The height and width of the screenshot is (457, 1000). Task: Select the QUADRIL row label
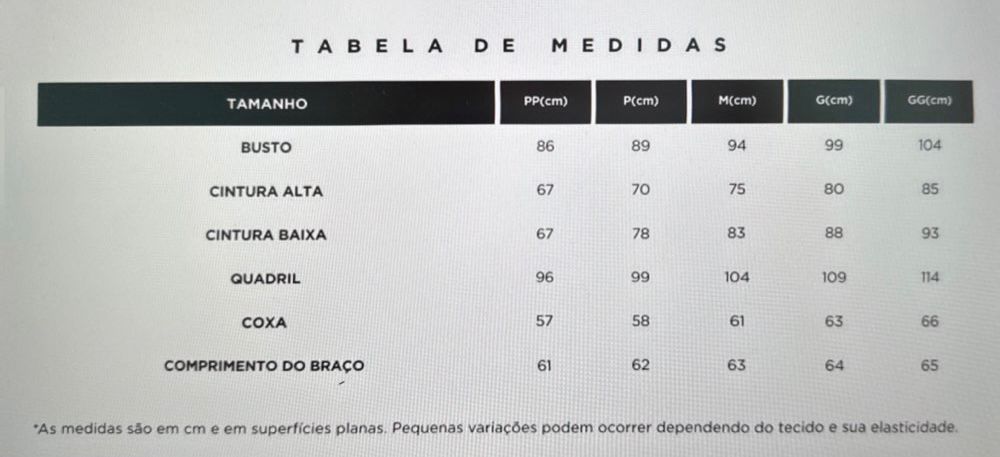[266, 279]
